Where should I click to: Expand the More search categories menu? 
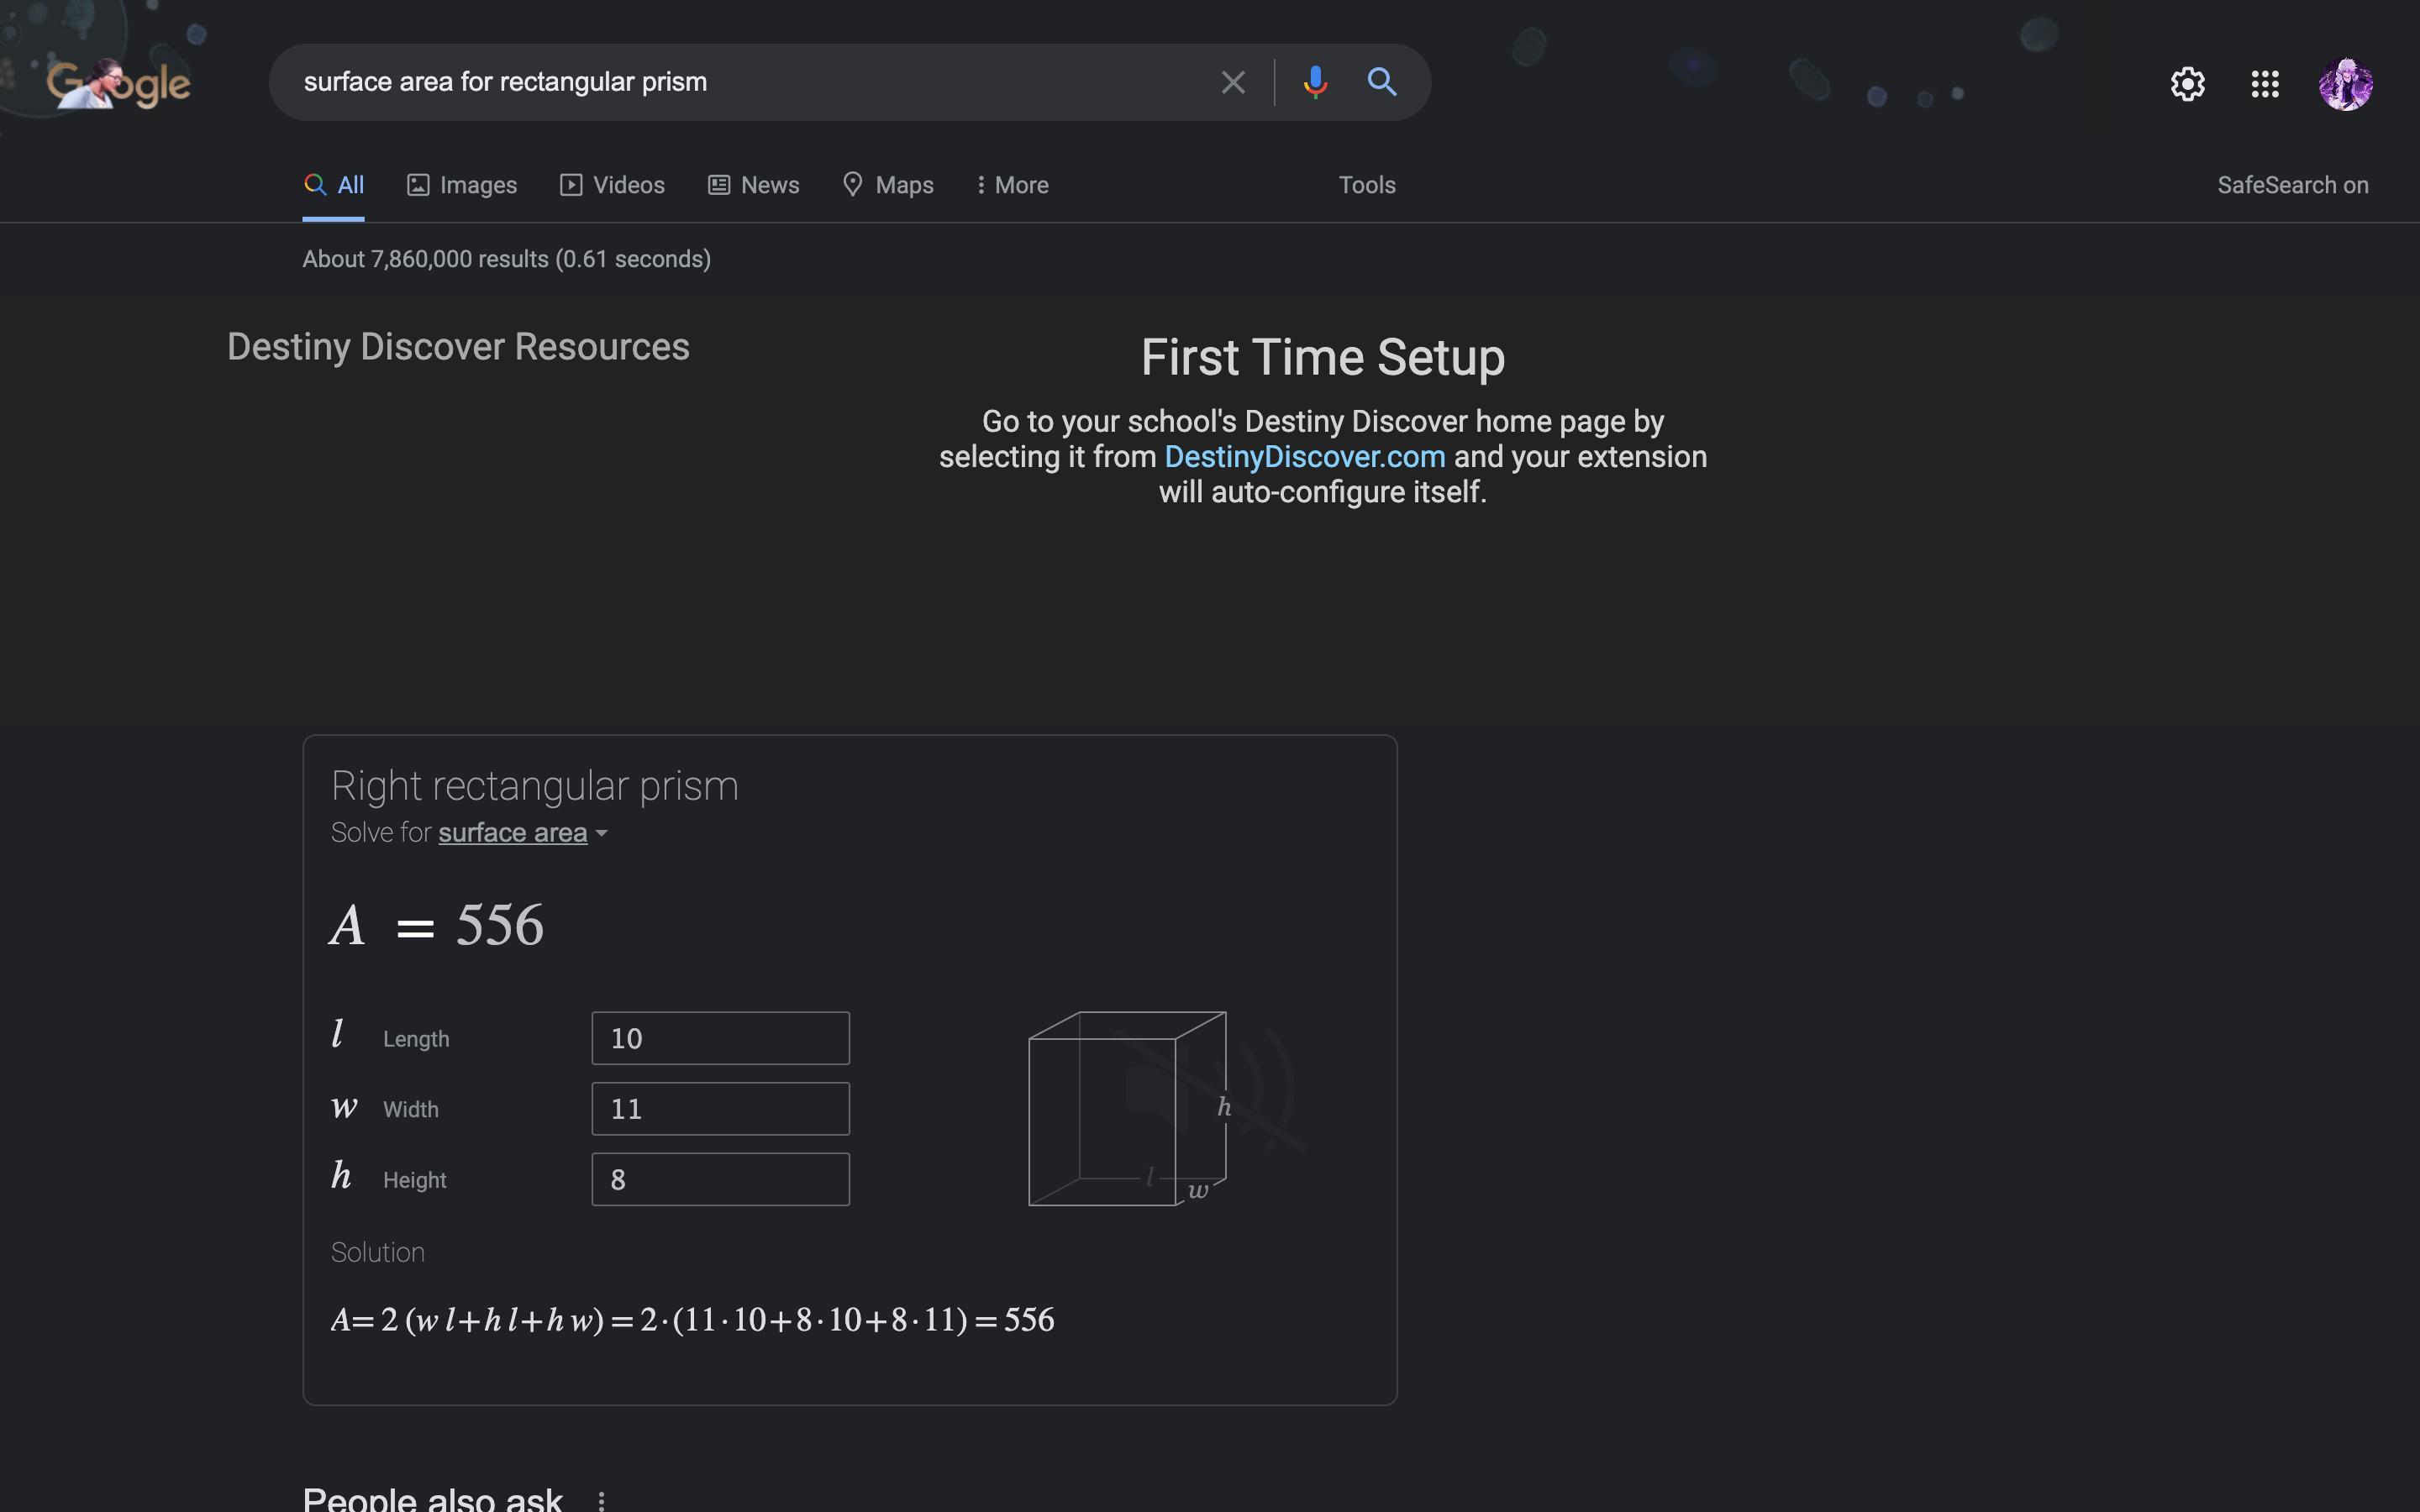[1012, 185]
